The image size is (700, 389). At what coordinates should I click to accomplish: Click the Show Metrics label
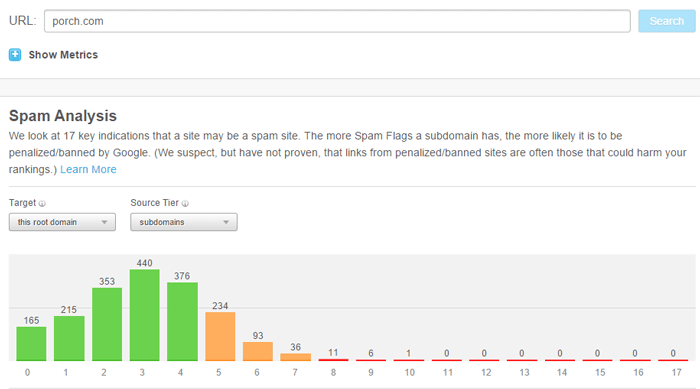pyautogui.click(x=63, y=55)
